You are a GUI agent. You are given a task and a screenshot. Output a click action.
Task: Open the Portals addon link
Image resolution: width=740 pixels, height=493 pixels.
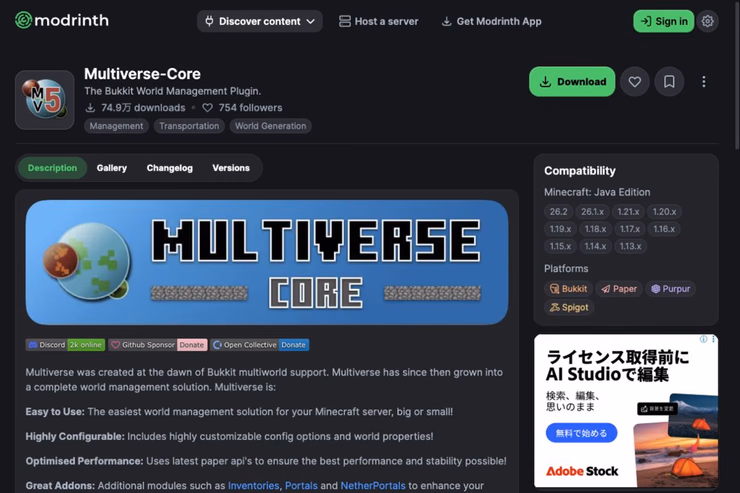coord(301,485)
